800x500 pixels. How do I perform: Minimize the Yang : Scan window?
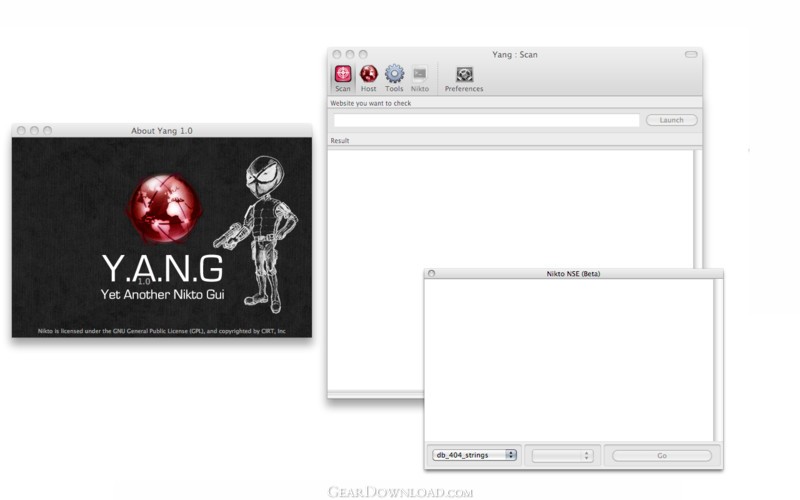[350, 54]
